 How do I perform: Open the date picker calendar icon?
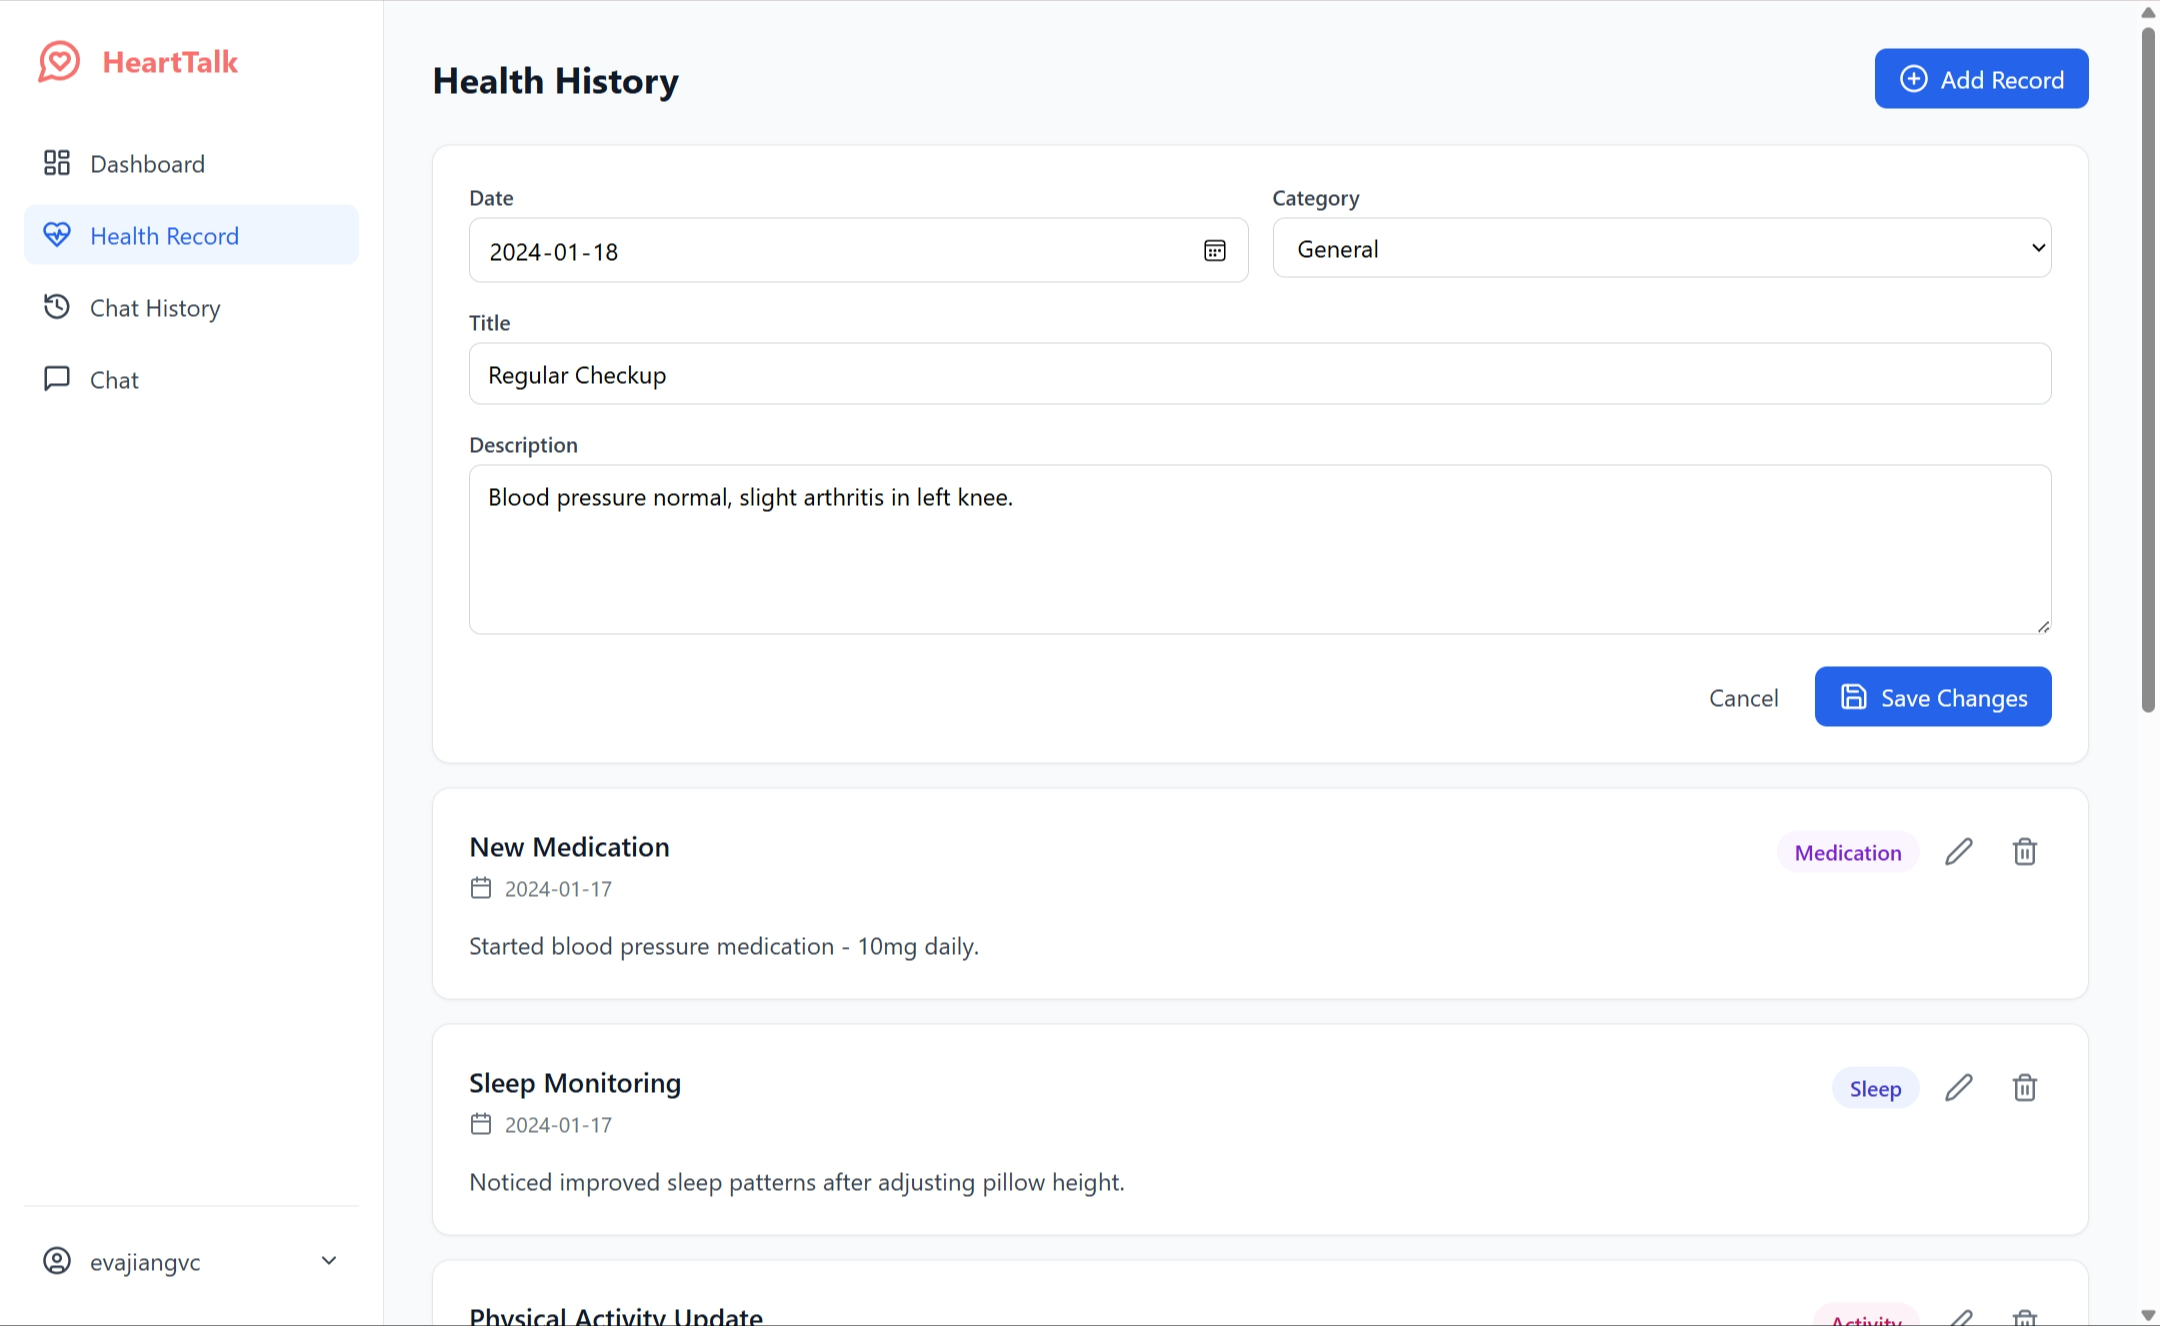[1214, 251]
